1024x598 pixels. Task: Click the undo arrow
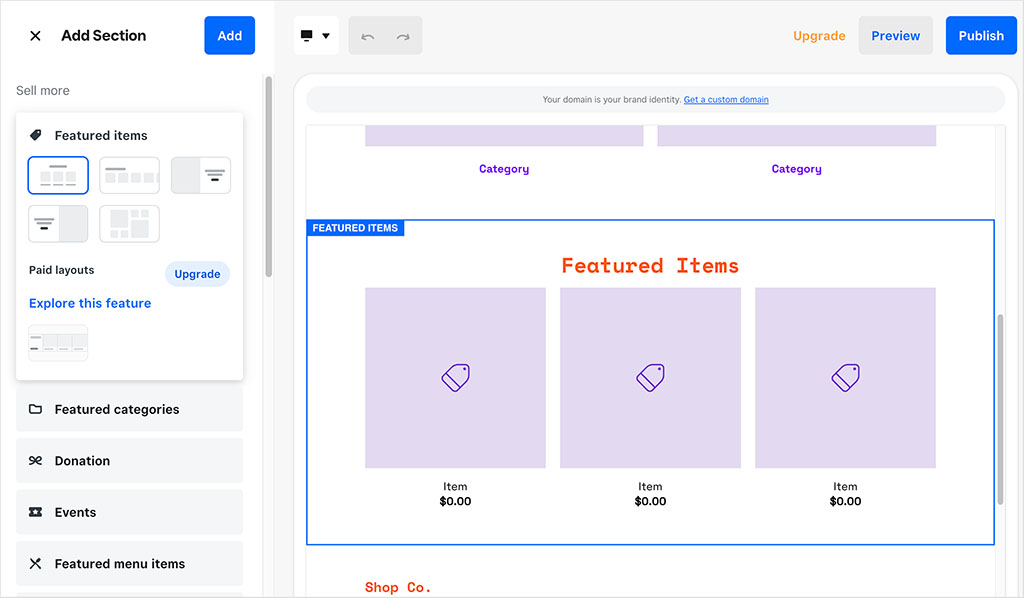[x=368, y=36]
